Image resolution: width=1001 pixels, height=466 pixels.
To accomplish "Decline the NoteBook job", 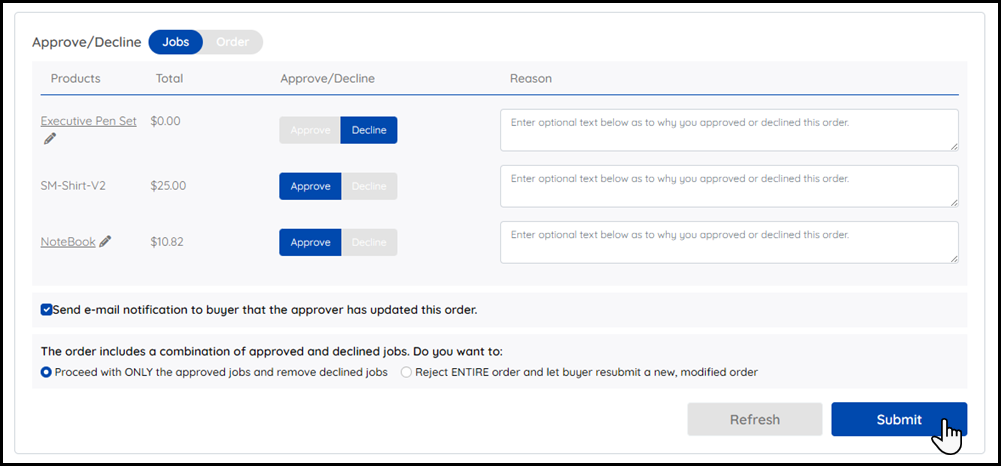I will pos(369,242).
